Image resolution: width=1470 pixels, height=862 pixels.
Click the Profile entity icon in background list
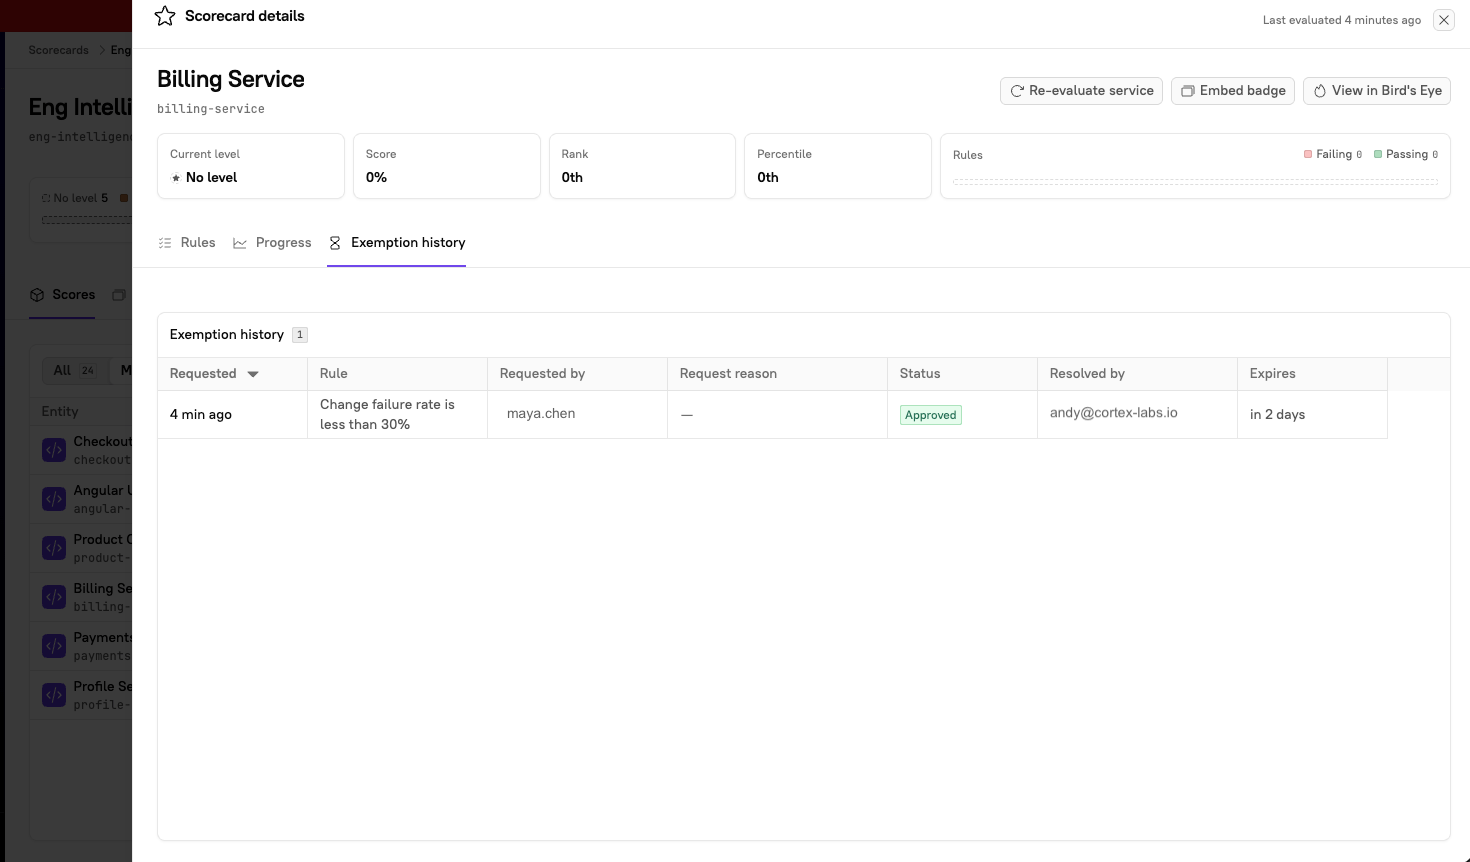[54, 695]
